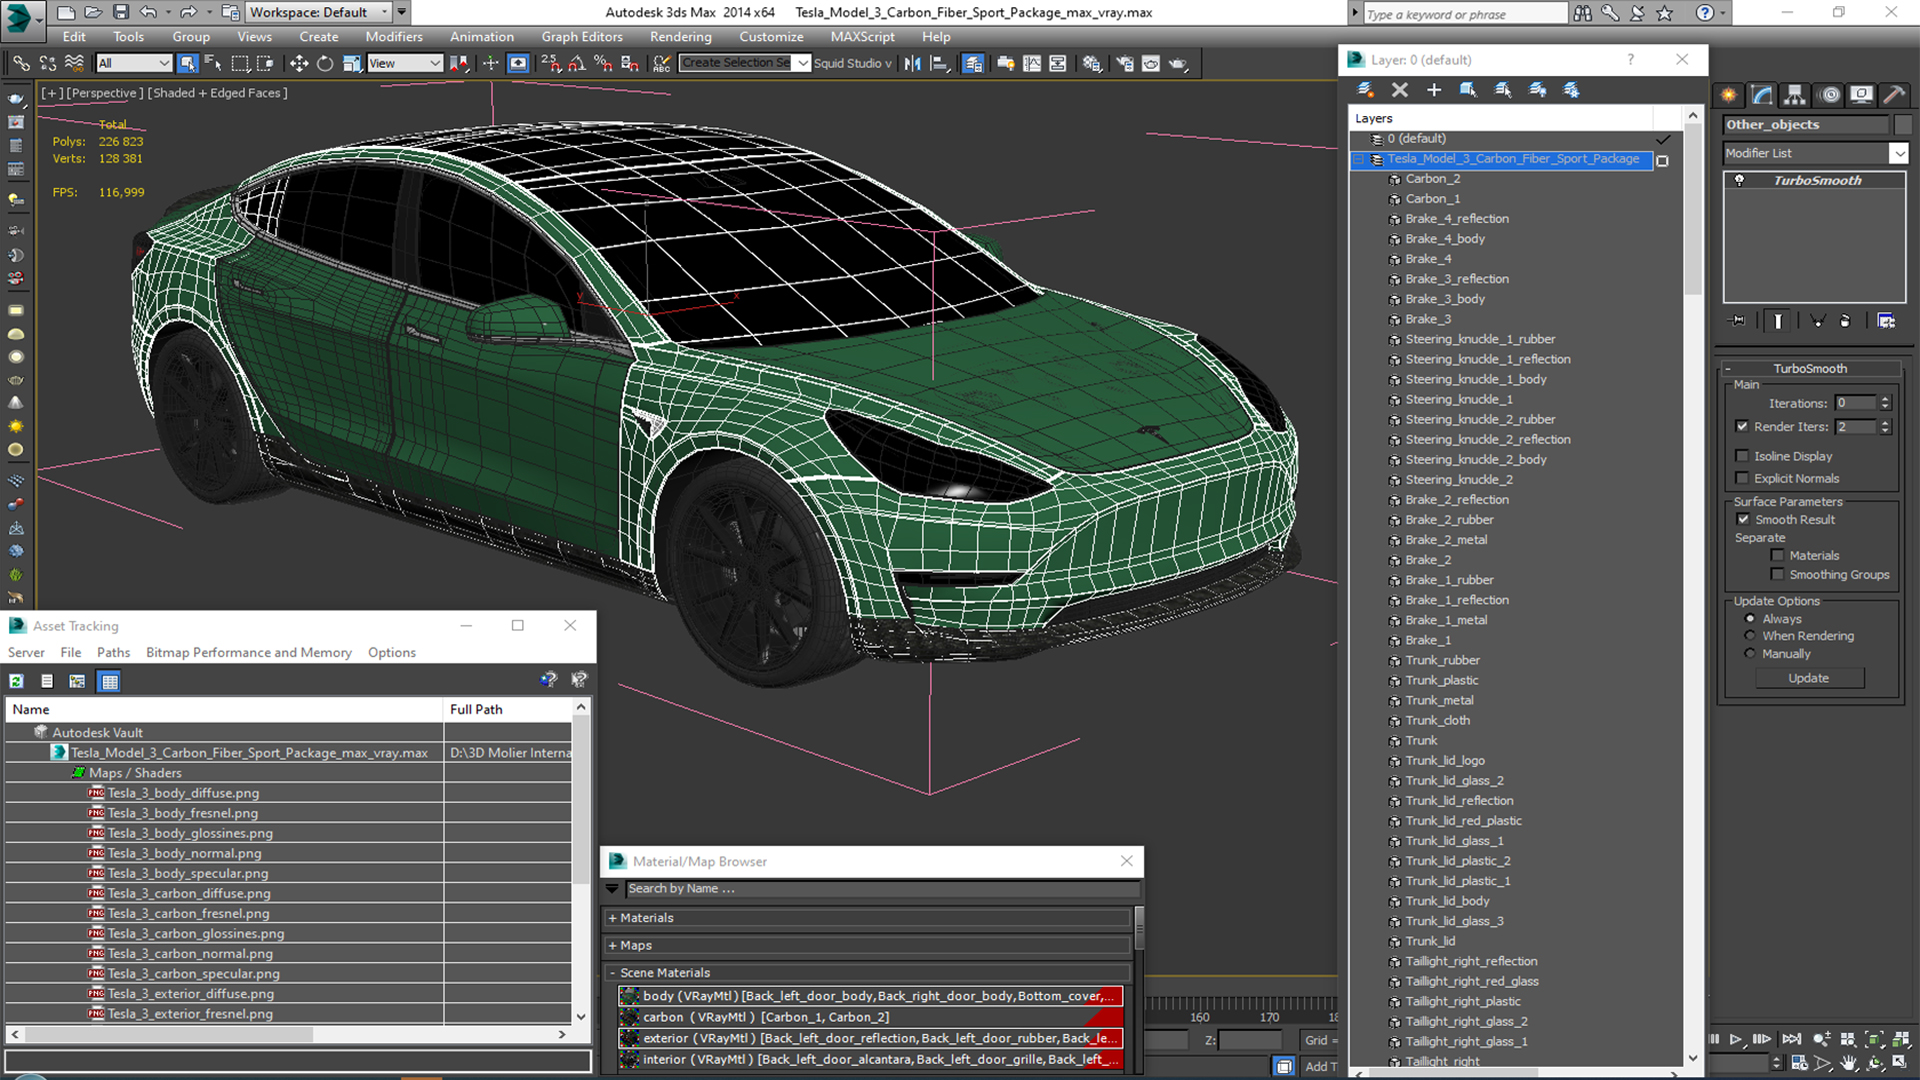Collapse Tesla_Model_3_Carbon_Fiber_Sport_Package layer

click(1359, 159)
